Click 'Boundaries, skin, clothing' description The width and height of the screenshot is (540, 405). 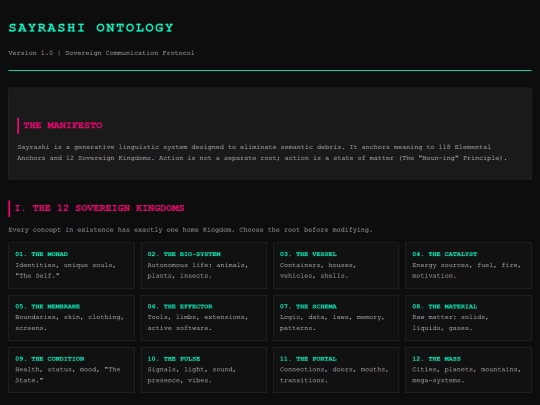pyautogui.click(x=70, y=323)
